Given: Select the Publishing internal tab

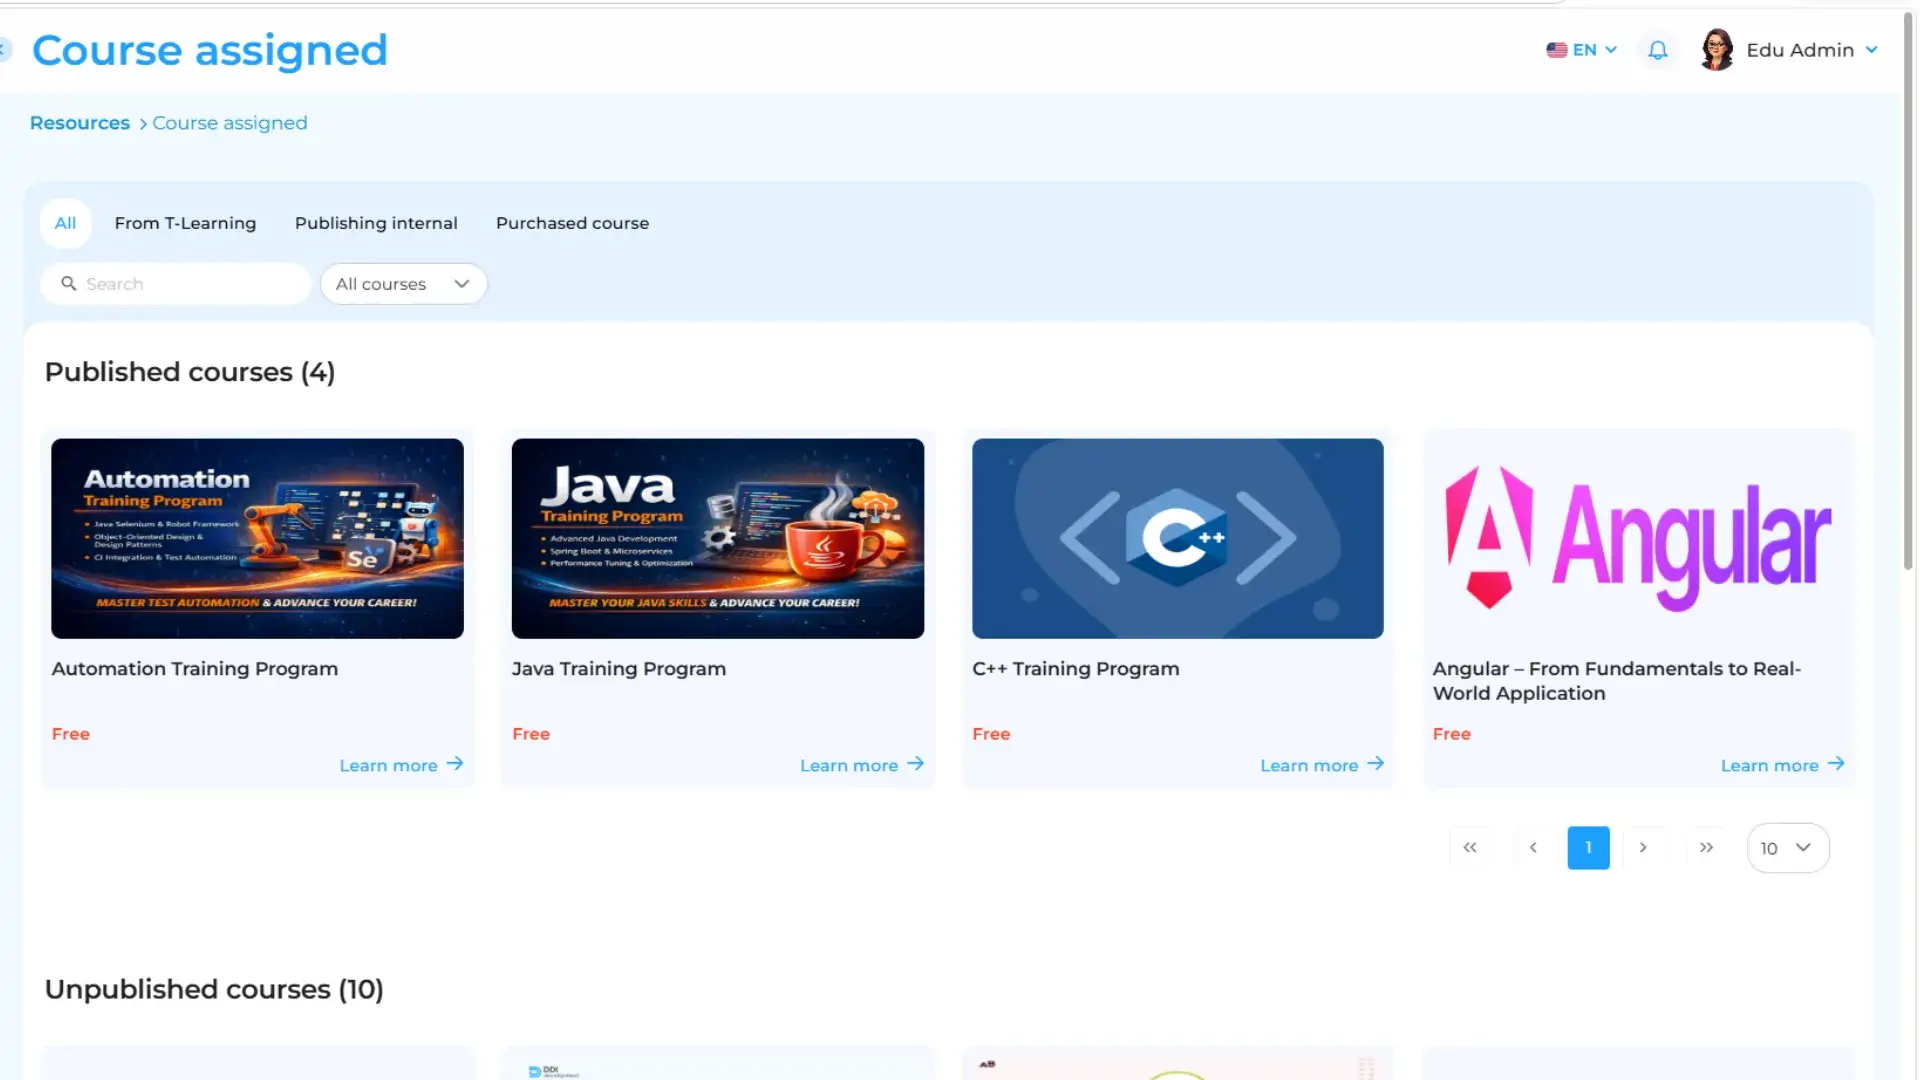Looking at the screenshot, I should coord(376,223).
